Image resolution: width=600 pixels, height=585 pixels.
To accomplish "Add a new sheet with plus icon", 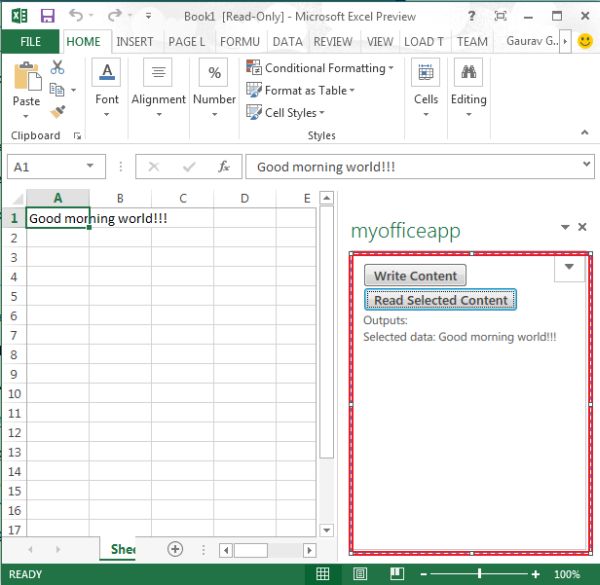I will pos(175,549).
